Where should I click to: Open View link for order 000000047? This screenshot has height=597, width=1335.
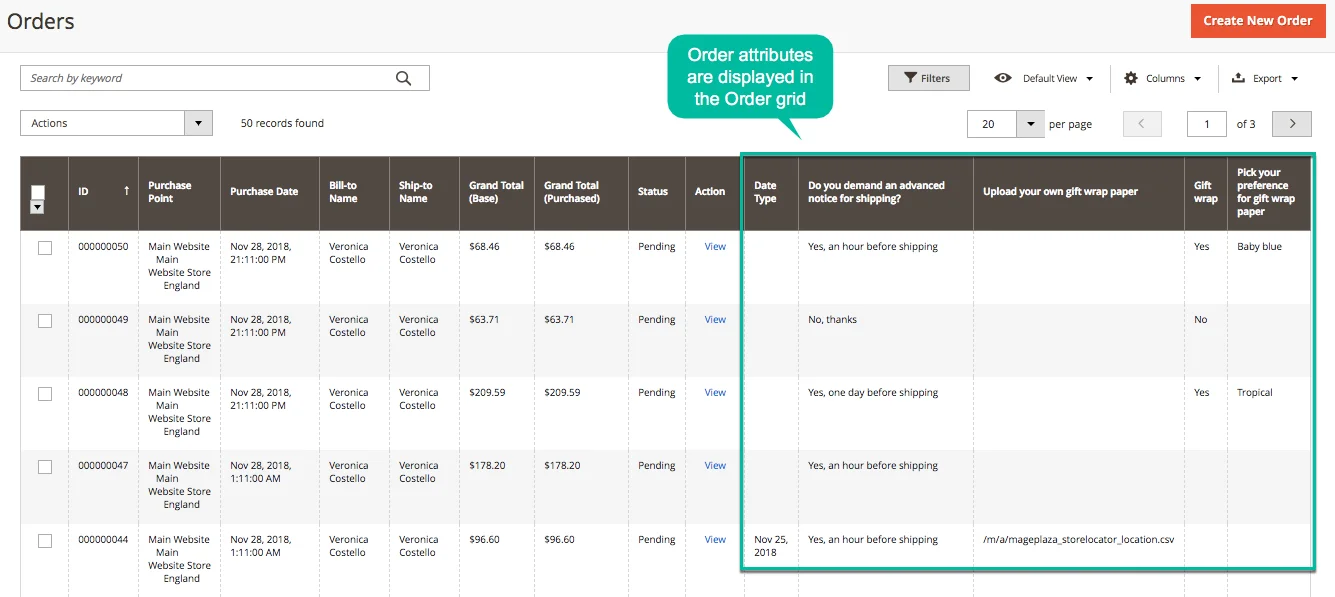point(715,465)
